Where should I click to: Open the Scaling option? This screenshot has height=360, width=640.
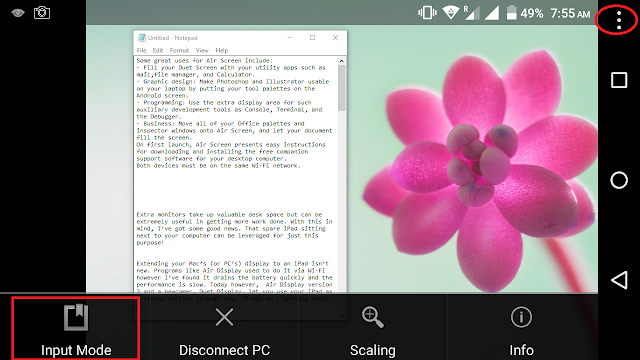[x=373, y=329]
